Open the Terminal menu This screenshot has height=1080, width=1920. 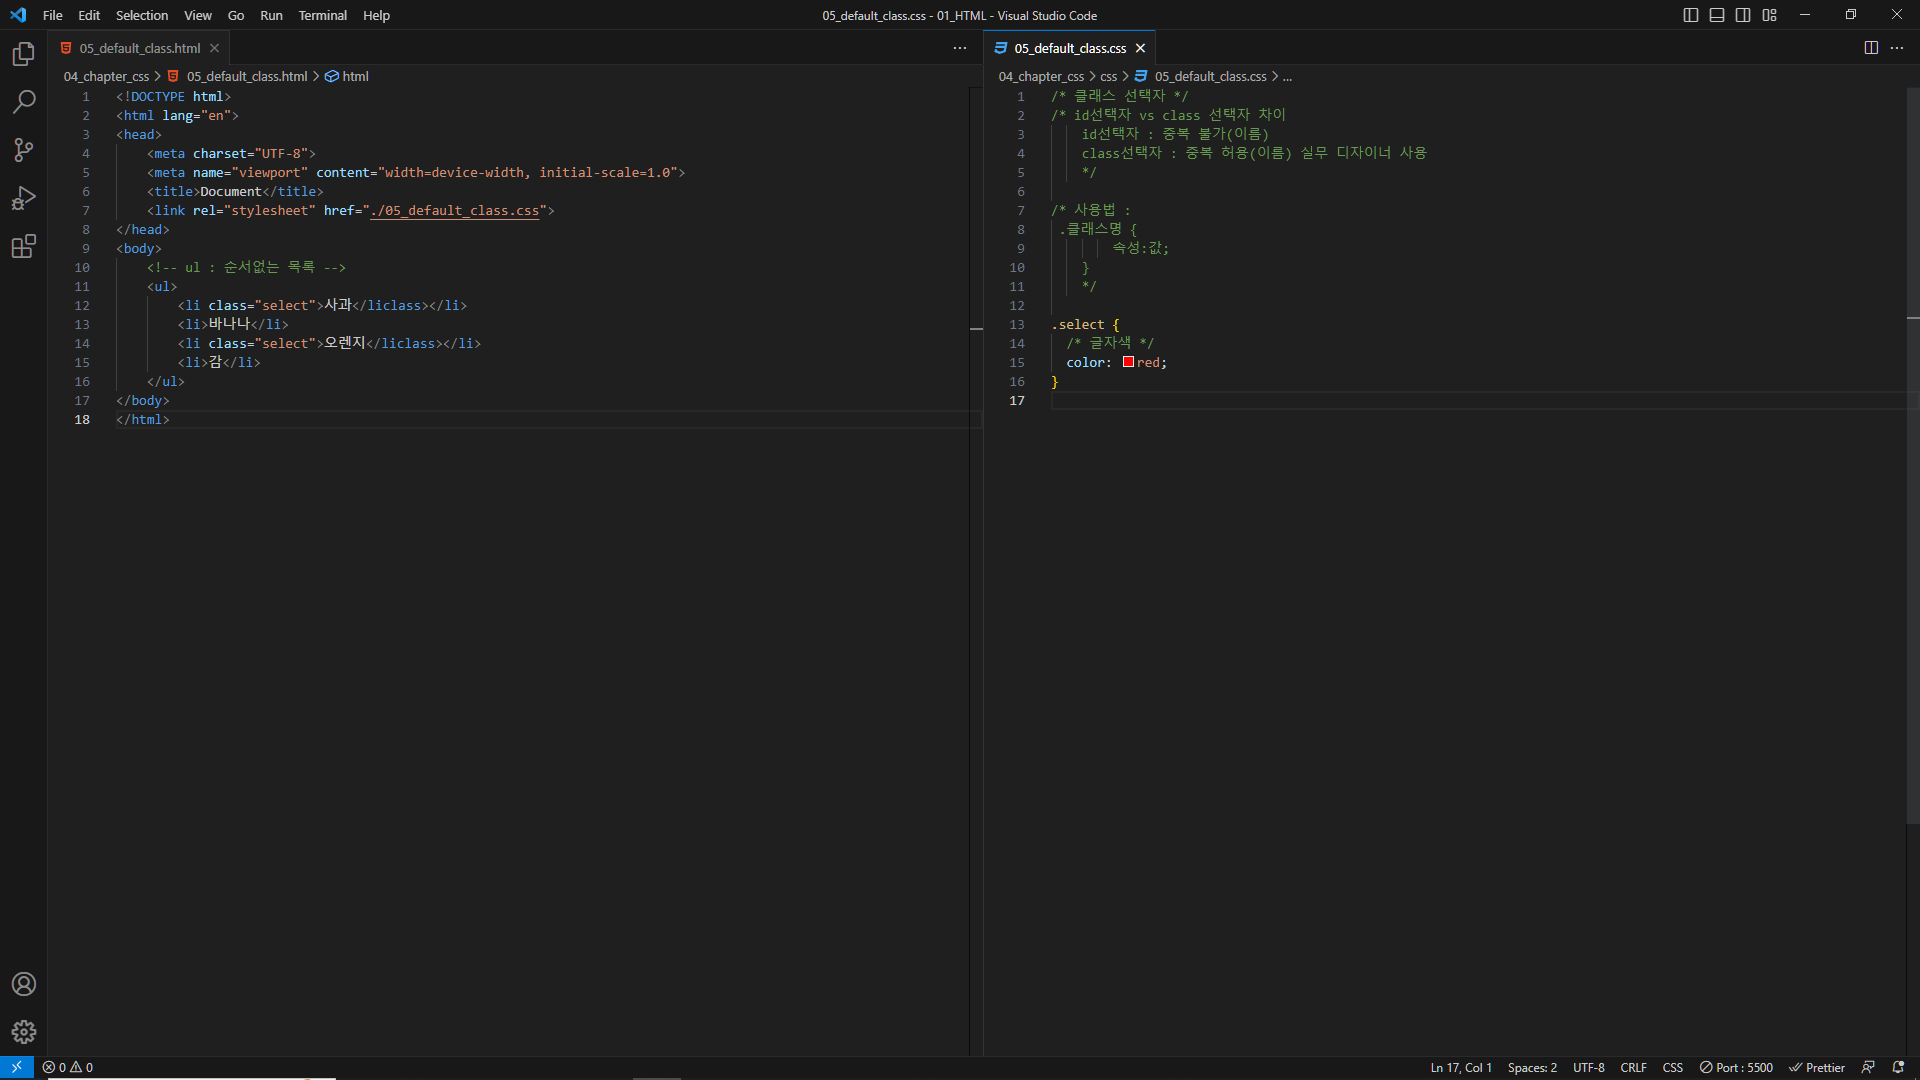[322, 15]
